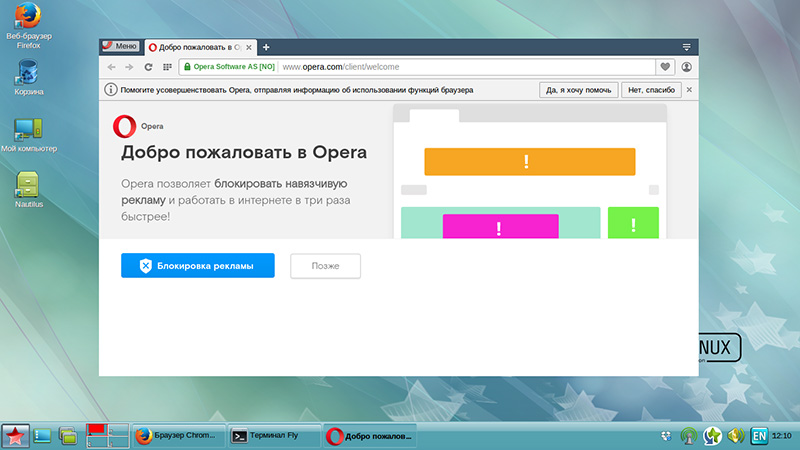Click Да, я хочу помочь button
The image size is (800, 450).
pyautogui.click(x=579, y=90)
